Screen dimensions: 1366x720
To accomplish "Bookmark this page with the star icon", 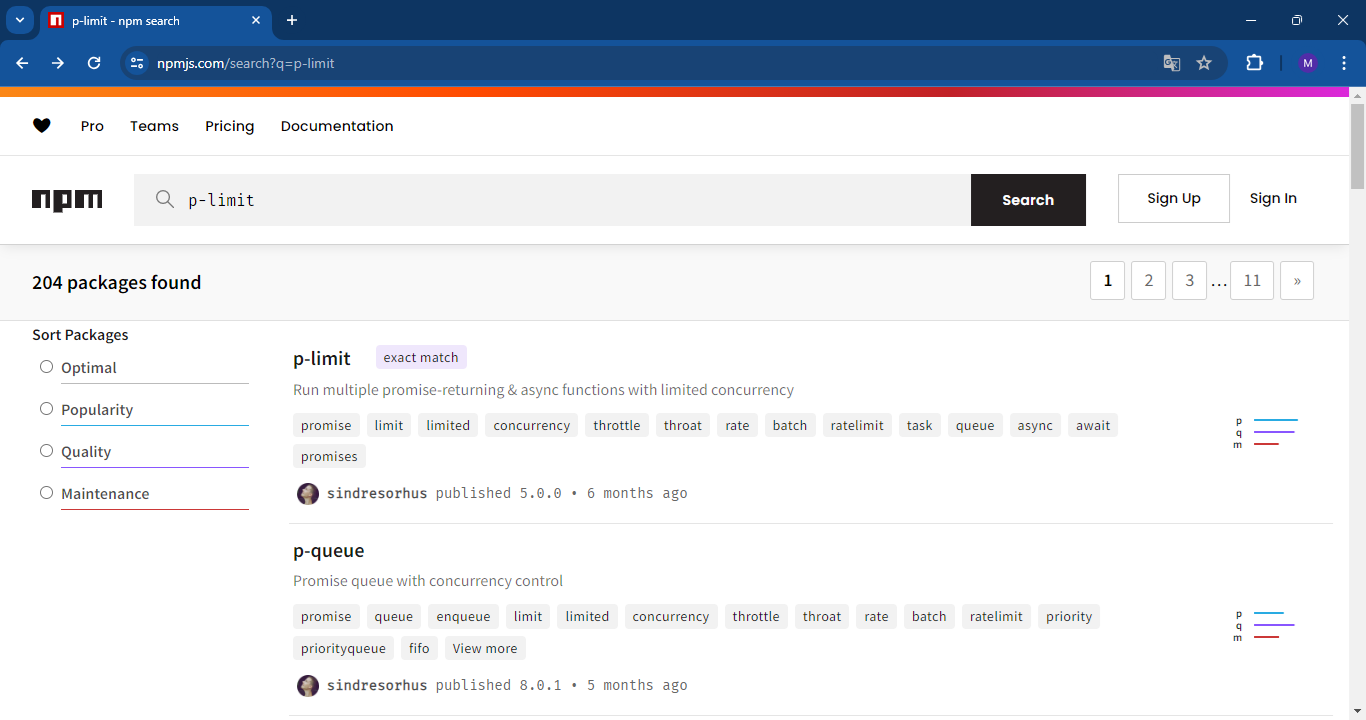I will pyautogui.click(x=1204, y=62).
